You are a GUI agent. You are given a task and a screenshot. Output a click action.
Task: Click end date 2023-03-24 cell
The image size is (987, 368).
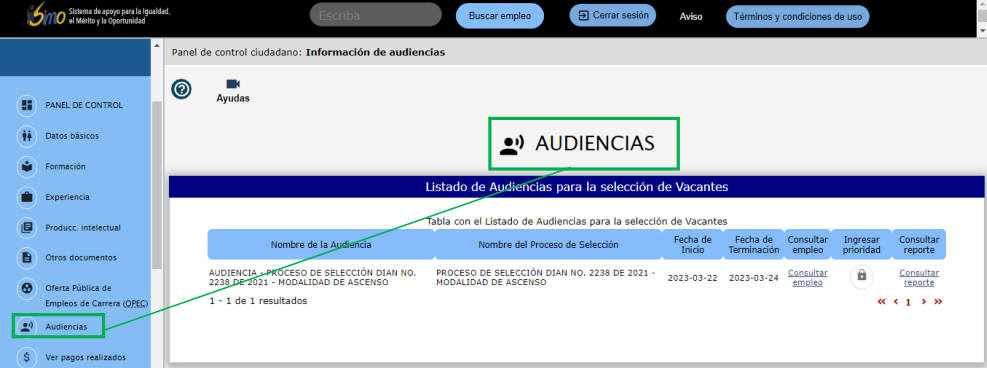[x=753, y=278]
